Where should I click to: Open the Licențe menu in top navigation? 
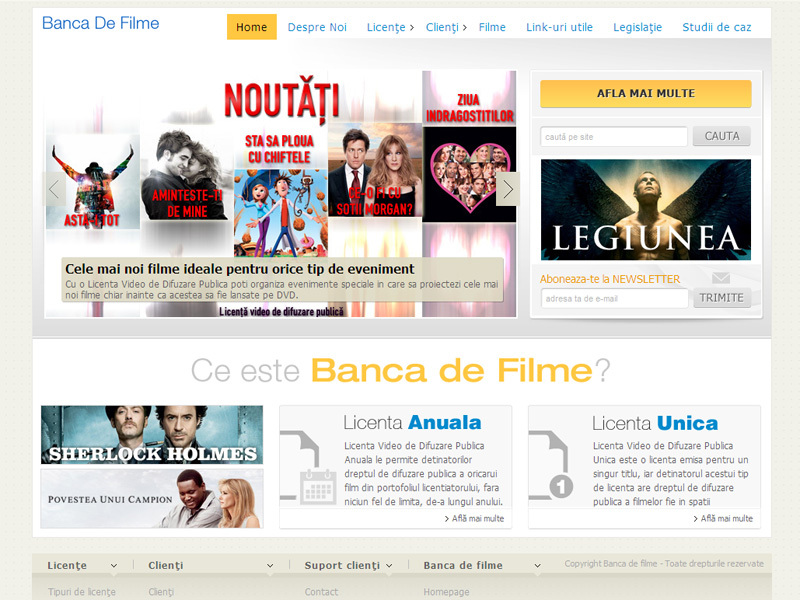(390, 27)
